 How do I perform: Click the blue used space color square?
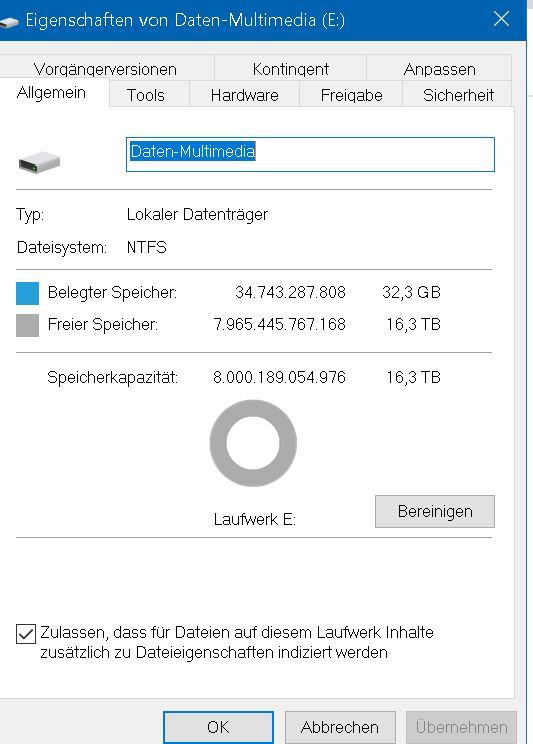(28, 293)
